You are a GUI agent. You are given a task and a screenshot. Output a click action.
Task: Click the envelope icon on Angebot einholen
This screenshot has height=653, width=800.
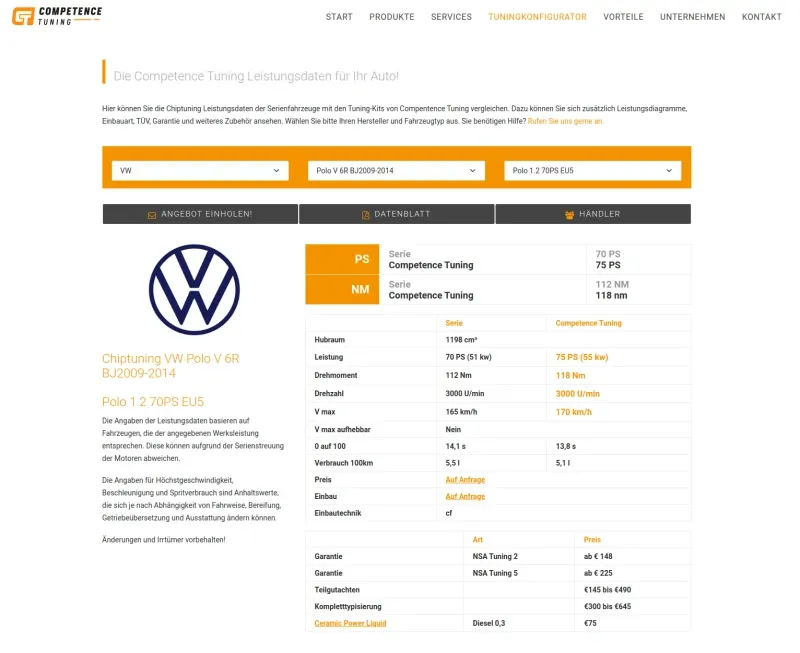pyautogui.click(x=152, y=215)
